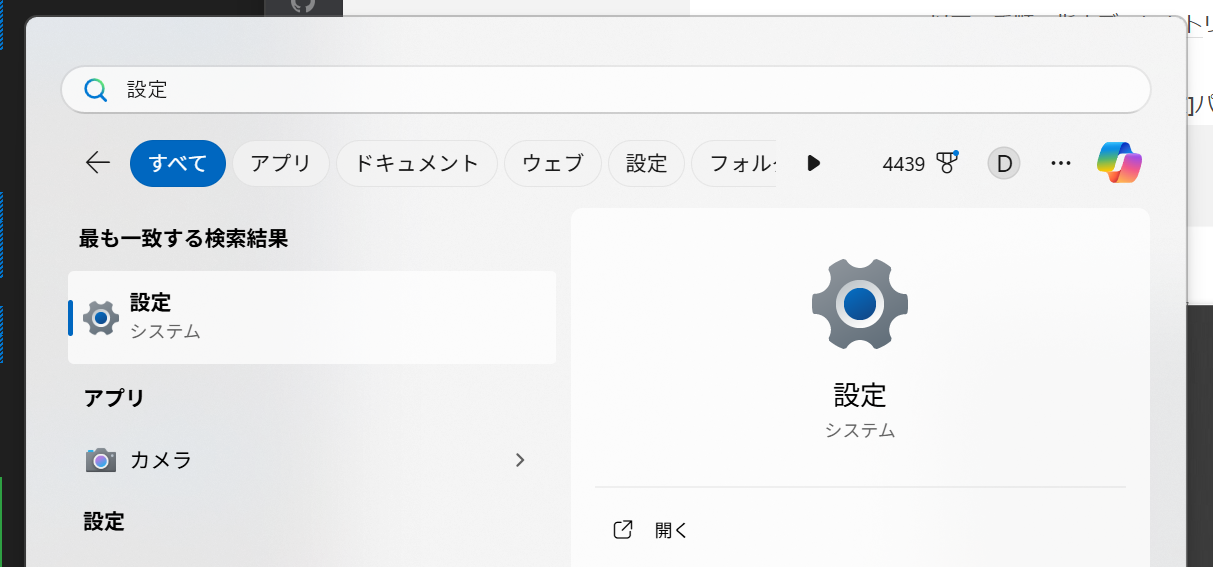Image resolution: width=1213 pixels, height=567 pixels.
Task: Launch Copilot from colorful icon
Action: coord(1119,163)
